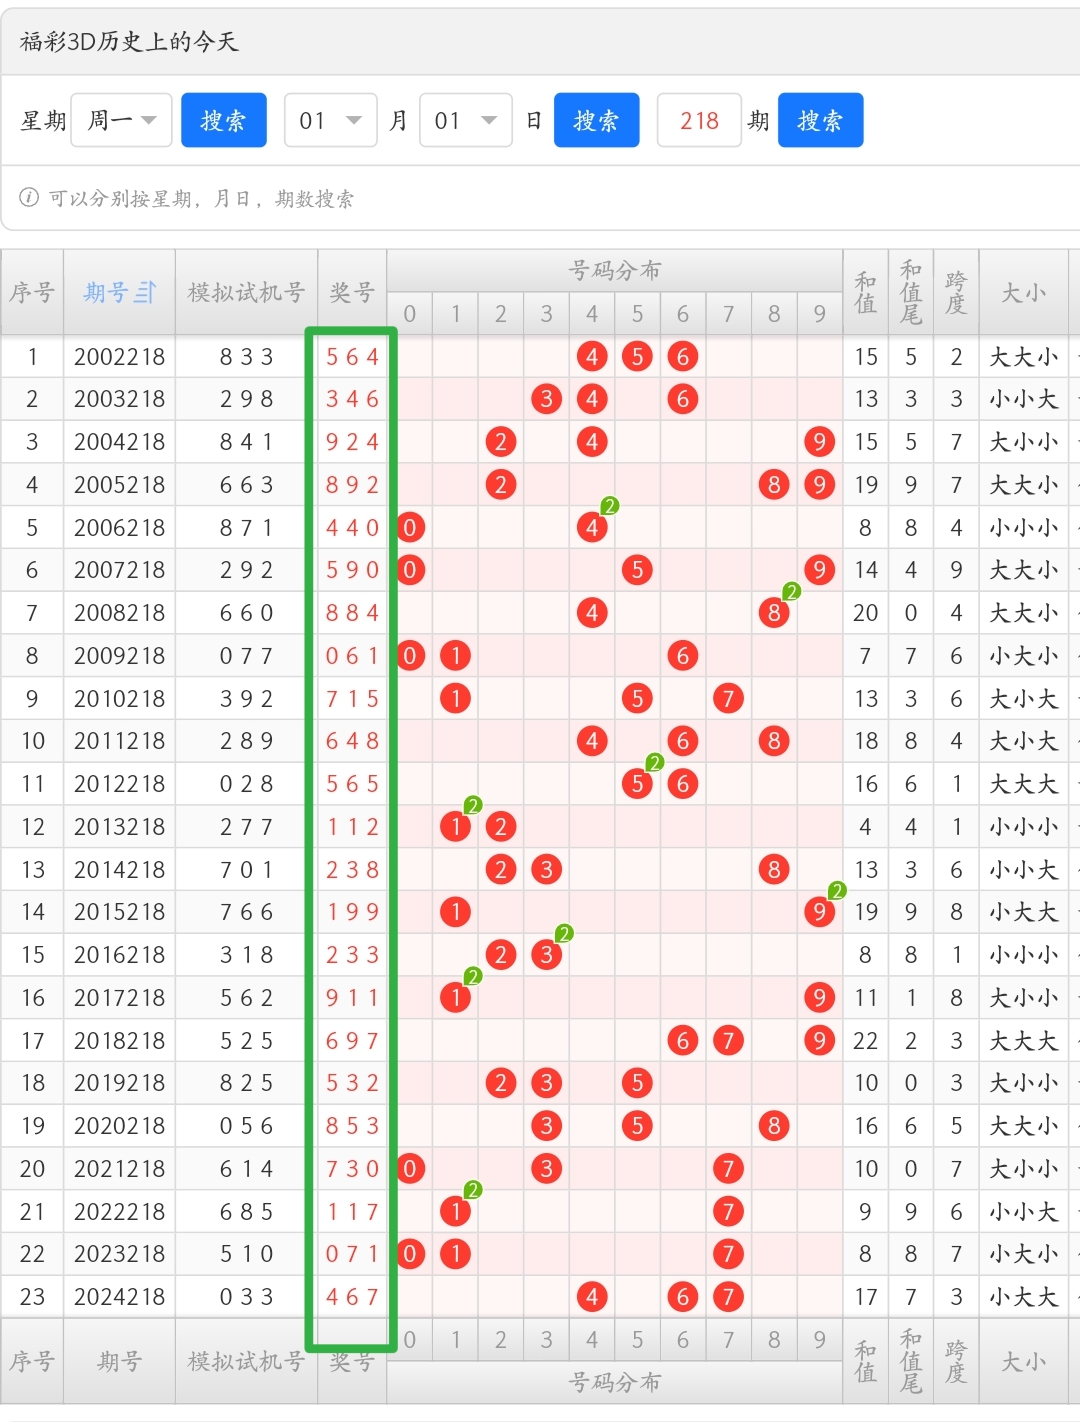Screen dimensions: 1080x1422
Task: Select period number 2020218
Action: [119, 1126]
